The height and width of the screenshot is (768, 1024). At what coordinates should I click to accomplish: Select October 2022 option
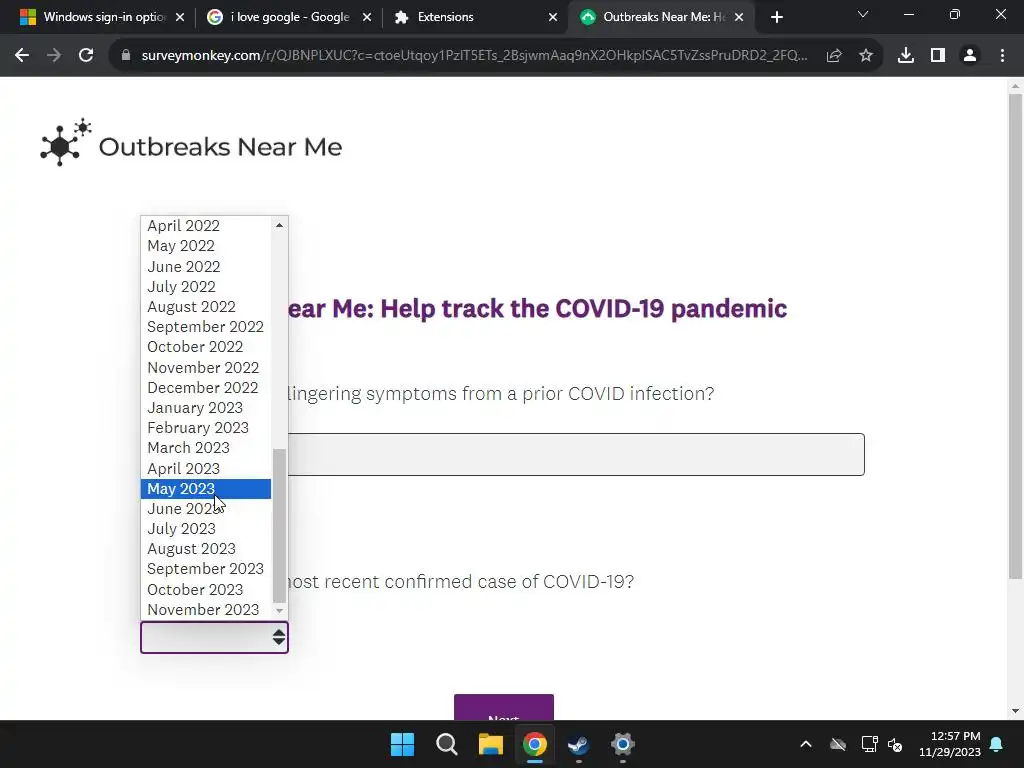click(206, 347)
